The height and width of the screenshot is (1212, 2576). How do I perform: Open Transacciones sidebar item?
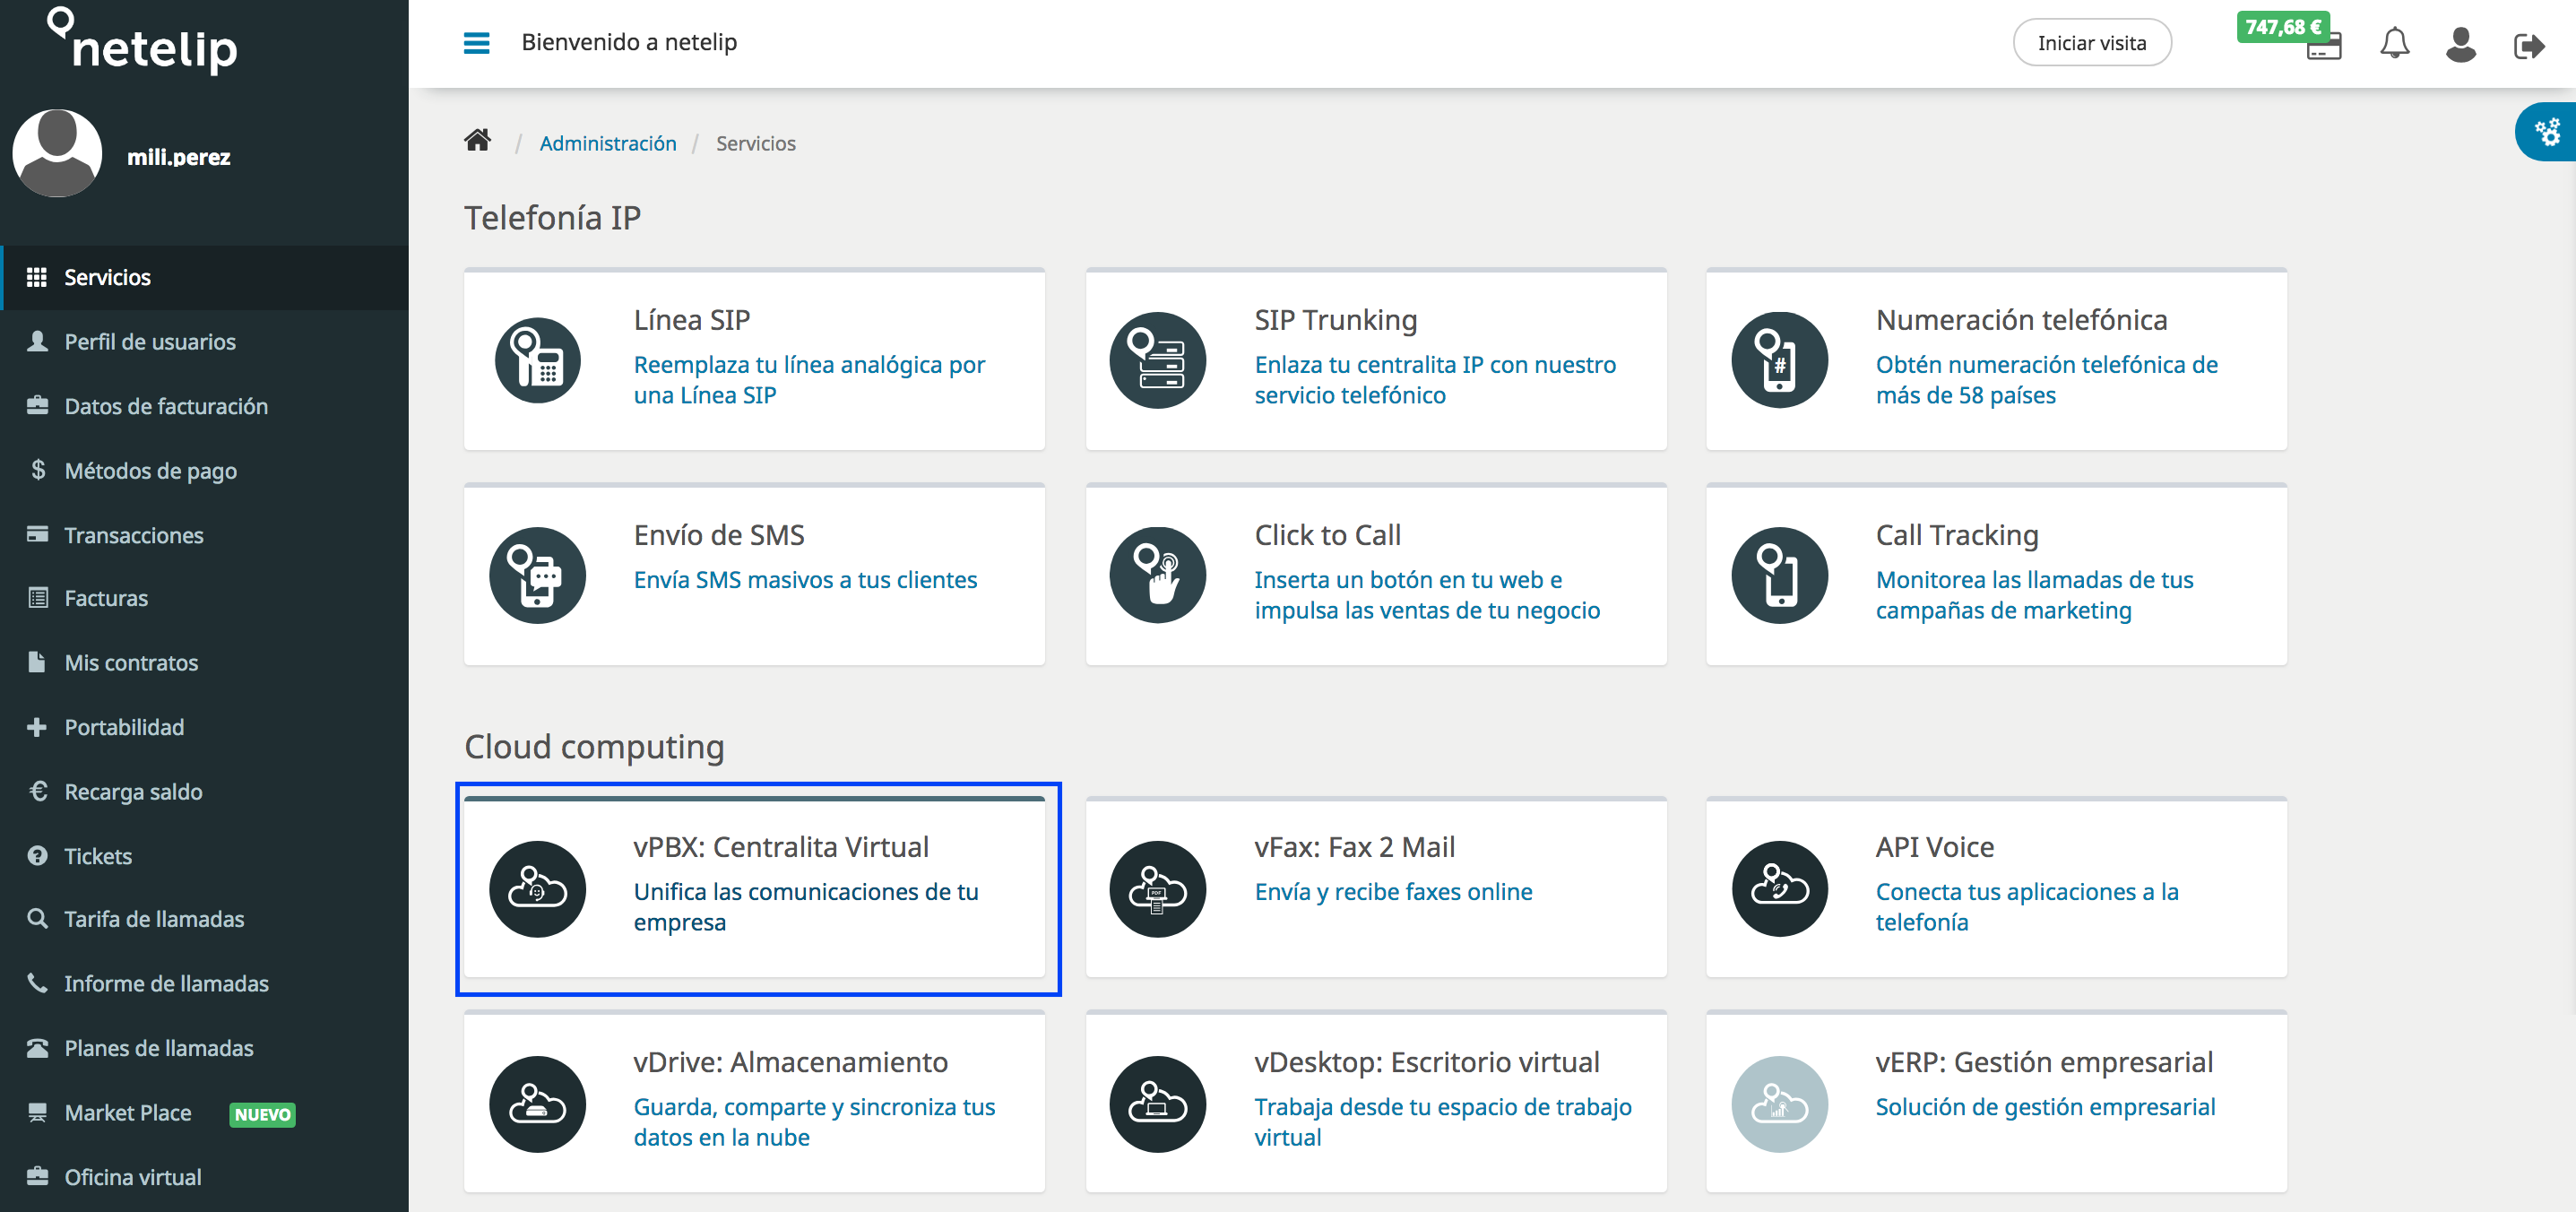coord(204,535)
